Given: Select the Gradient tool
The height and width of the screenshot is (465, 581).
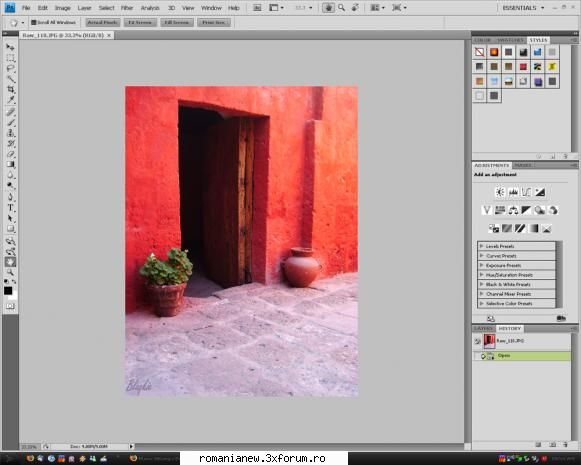Looking at the screenshot, I should pos(10,164).
